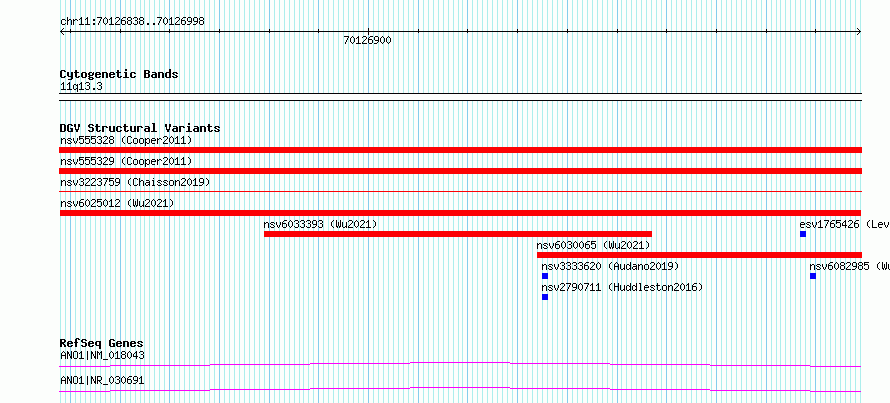Click the chr11:70126838..70126998 coordinates label
890x403 pixels.
coord(132,22)
